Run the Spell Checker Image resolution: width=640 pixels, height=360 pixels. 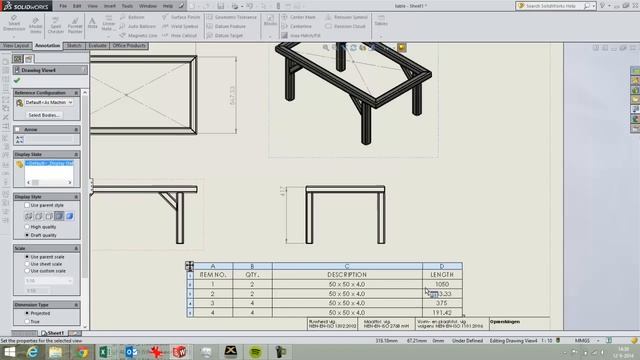pos(56,25)
